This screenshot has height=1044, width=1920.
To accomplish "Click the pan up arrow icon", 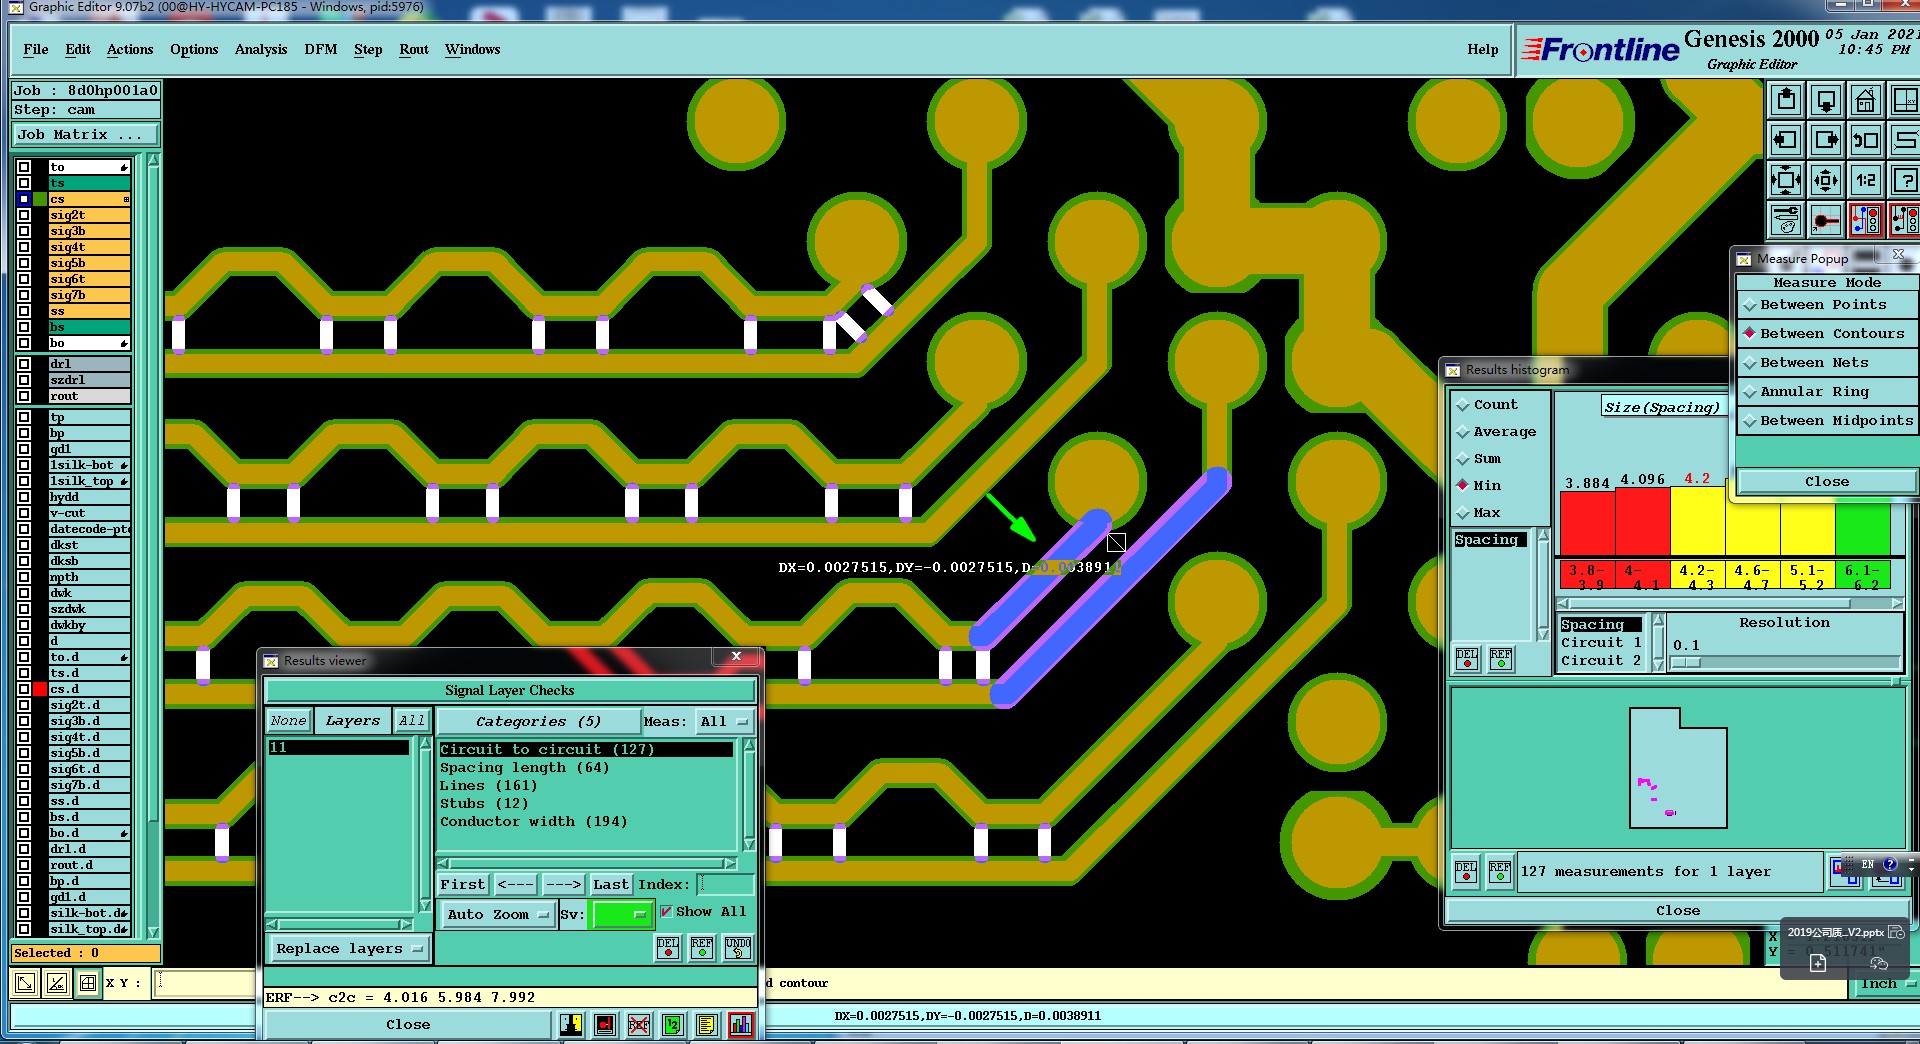I will point(1786,100).
